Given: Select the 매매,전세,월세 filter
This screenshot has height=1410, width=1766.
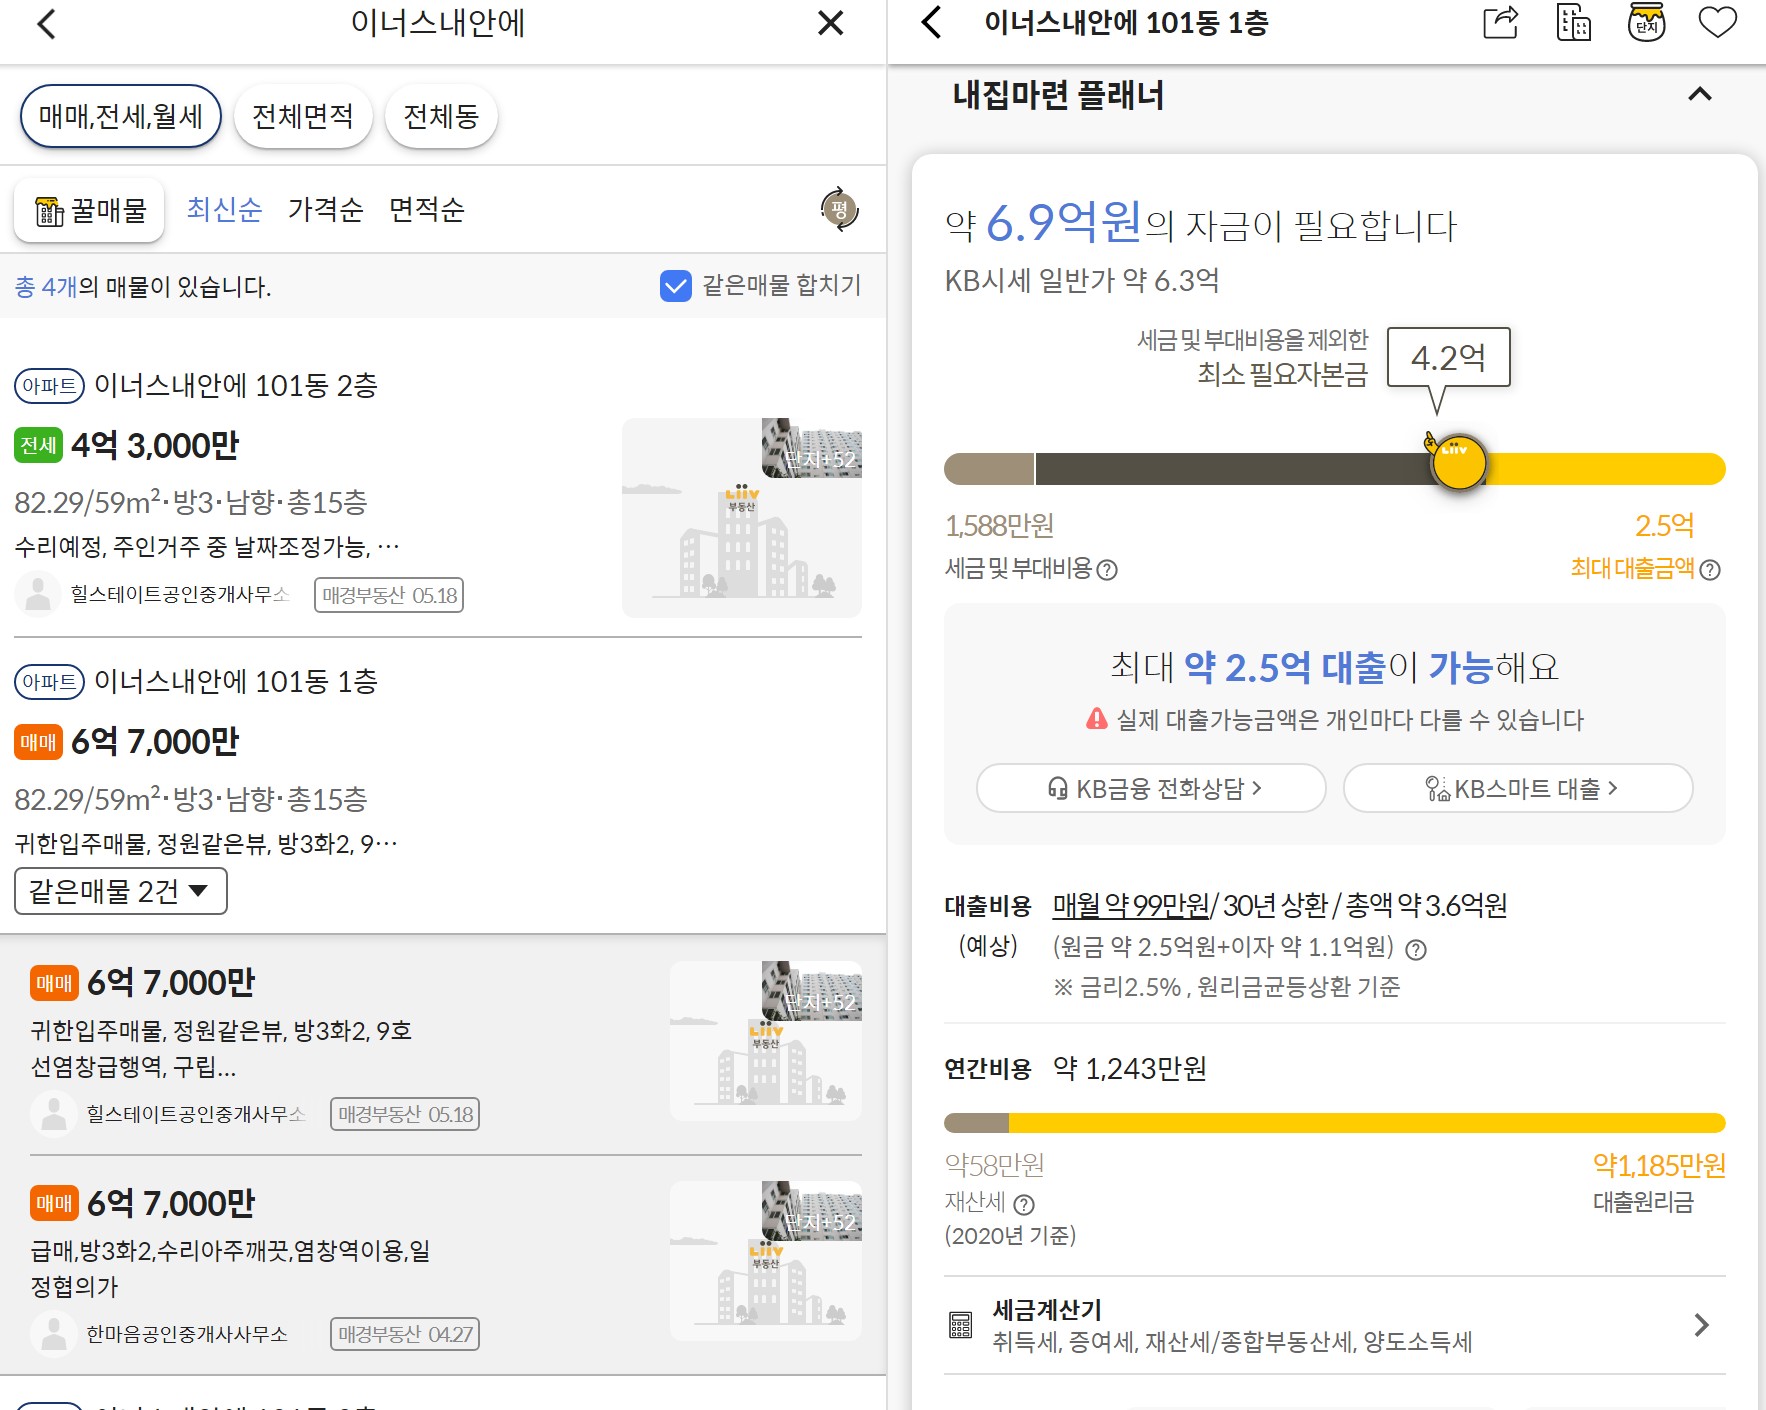Looking at the screenshot, I should click(x=121, y=116).
